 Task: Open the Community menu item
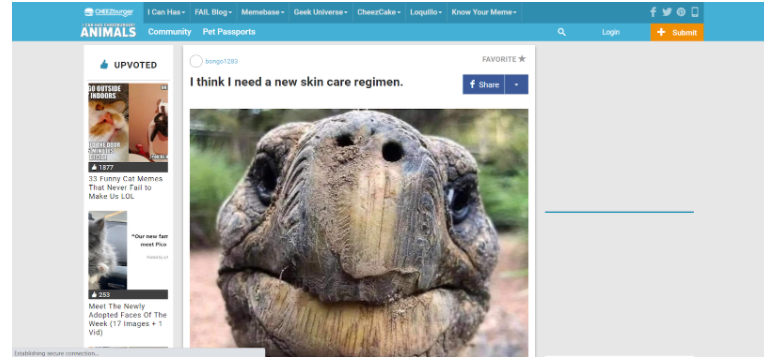point(169,32)
